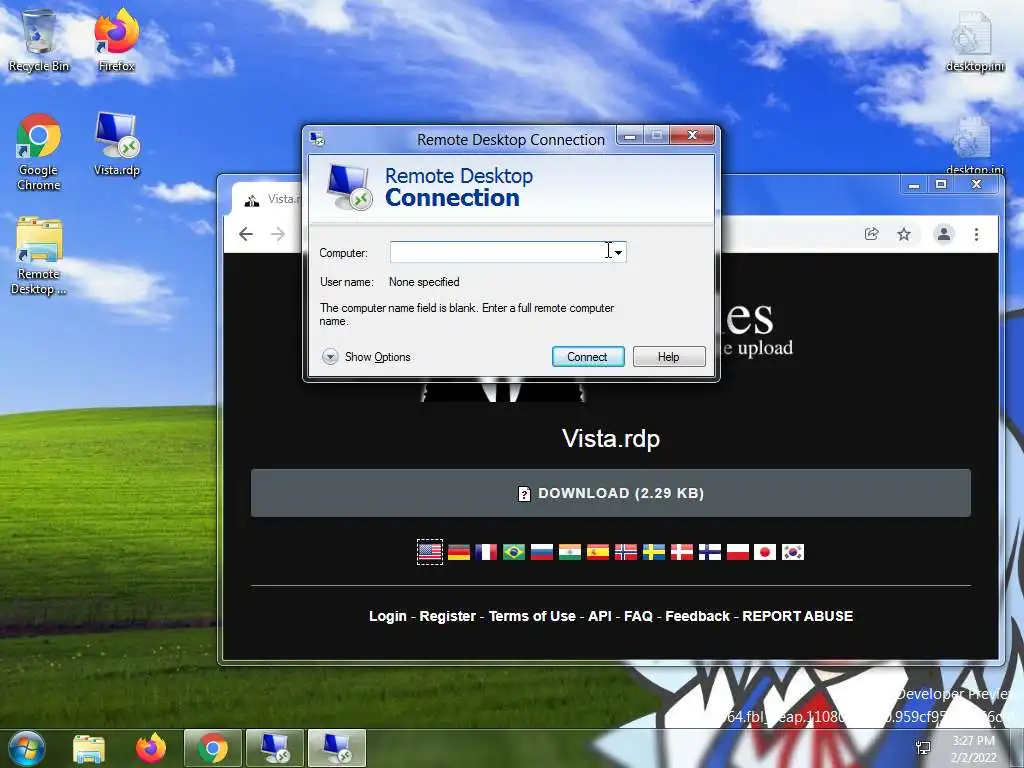Screen dimensions: 1024x768
Task: Select the German flag language
Action: 458,552
